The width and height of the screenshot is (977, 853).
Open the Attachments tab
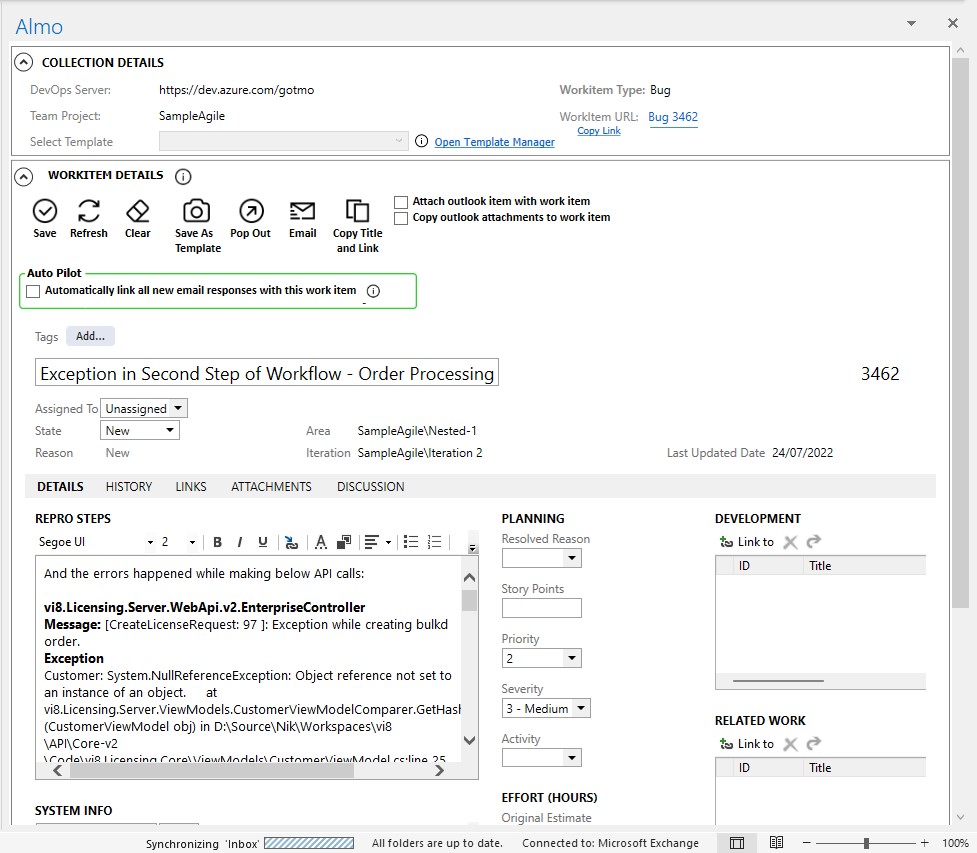[271, 487]
